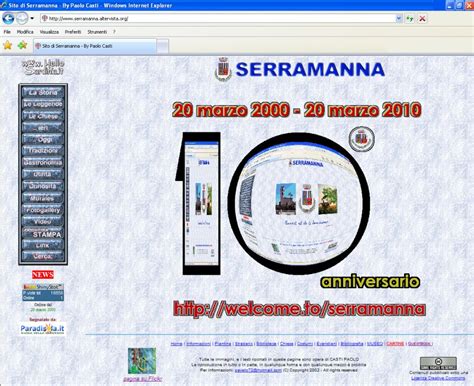
Task: Click the fisheye site screenshot inside the zero
Action: 299,203
